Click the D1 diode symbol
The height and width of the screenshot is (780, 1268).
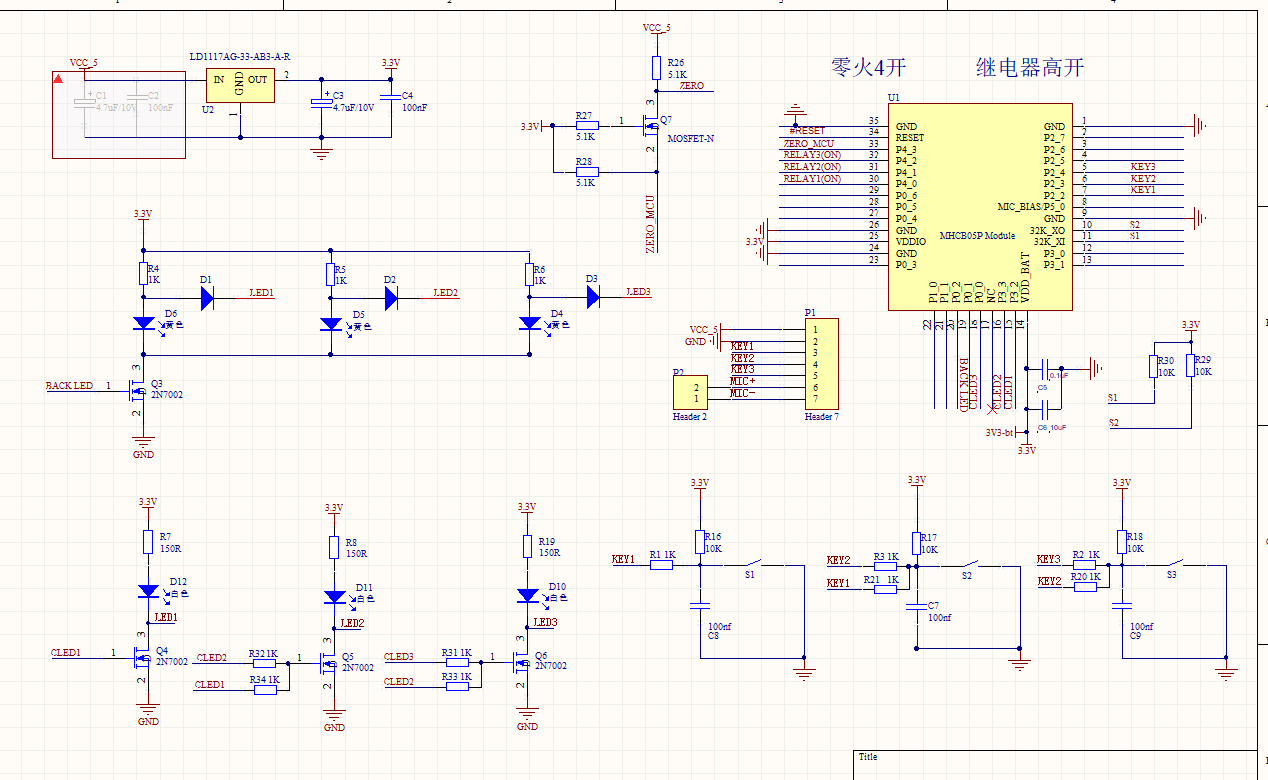206,297
